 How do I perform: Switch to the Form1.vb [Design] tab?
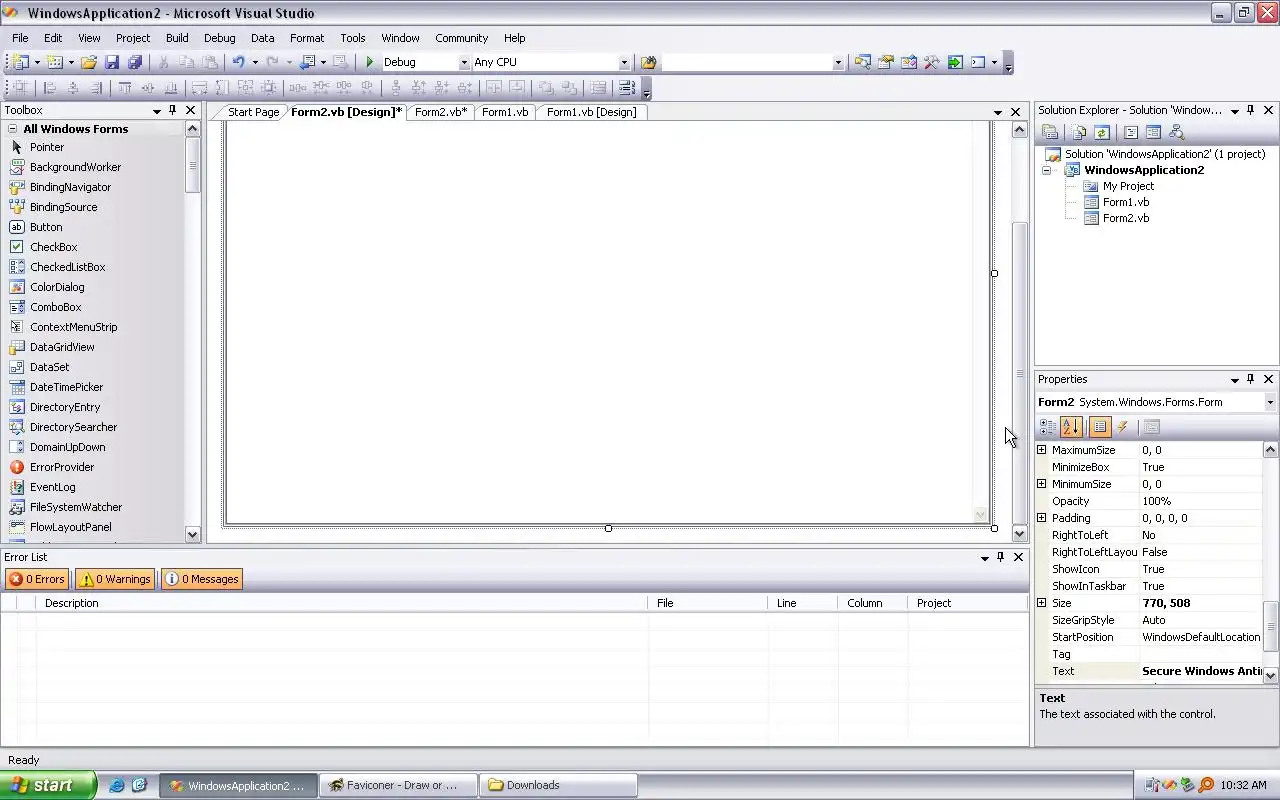click(x=591, y=112)
